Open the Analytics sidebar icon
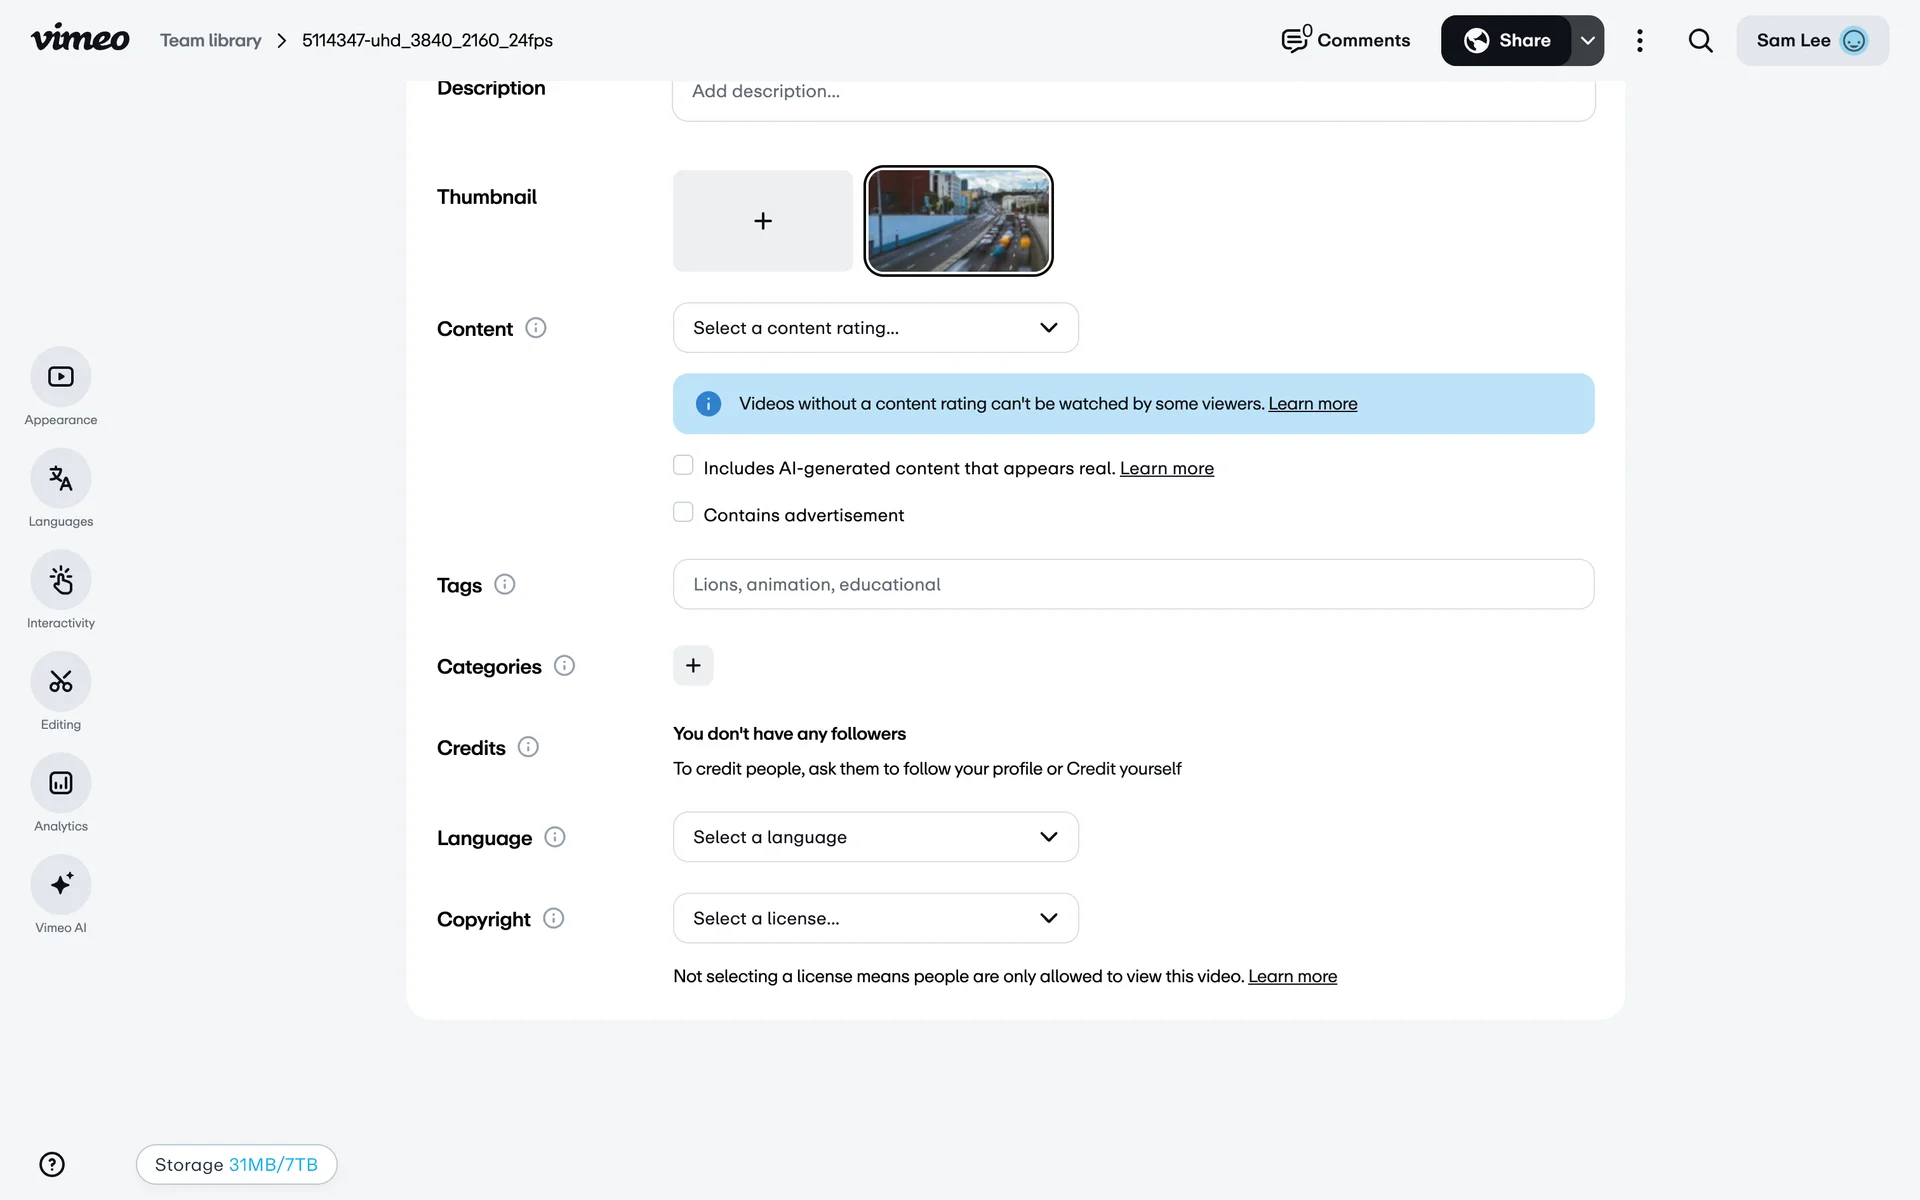This screenshot has width=1920, height=1200. pyautogui.click(x=61, y=783)
